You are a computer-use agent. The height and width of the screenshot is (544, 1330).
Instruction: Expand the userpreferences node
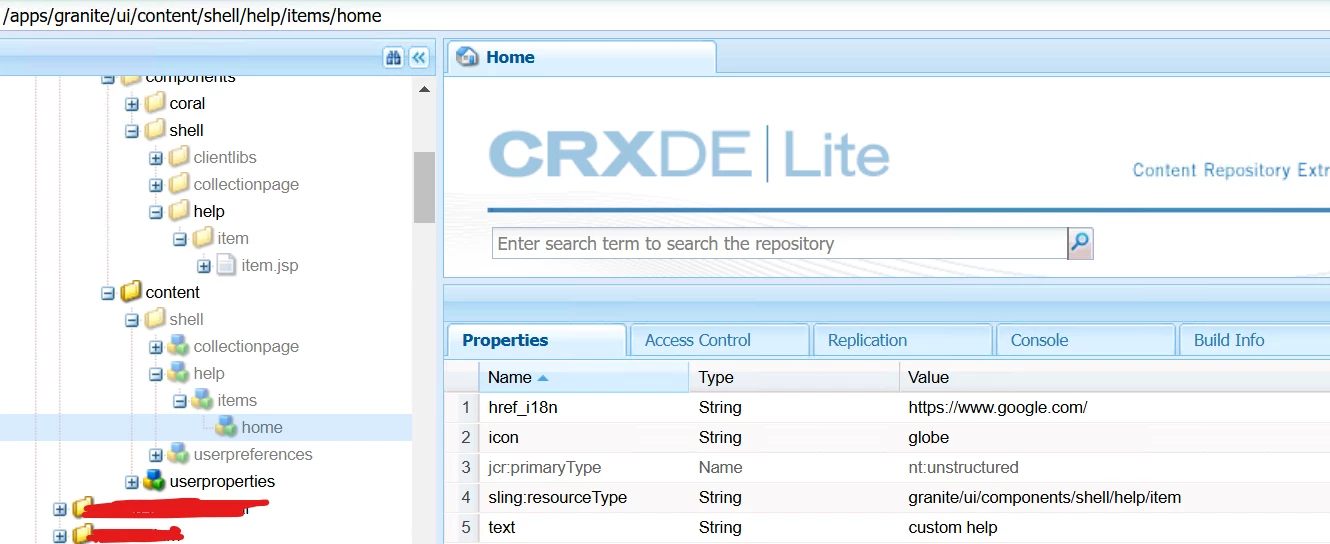click(x=156, y=455)
